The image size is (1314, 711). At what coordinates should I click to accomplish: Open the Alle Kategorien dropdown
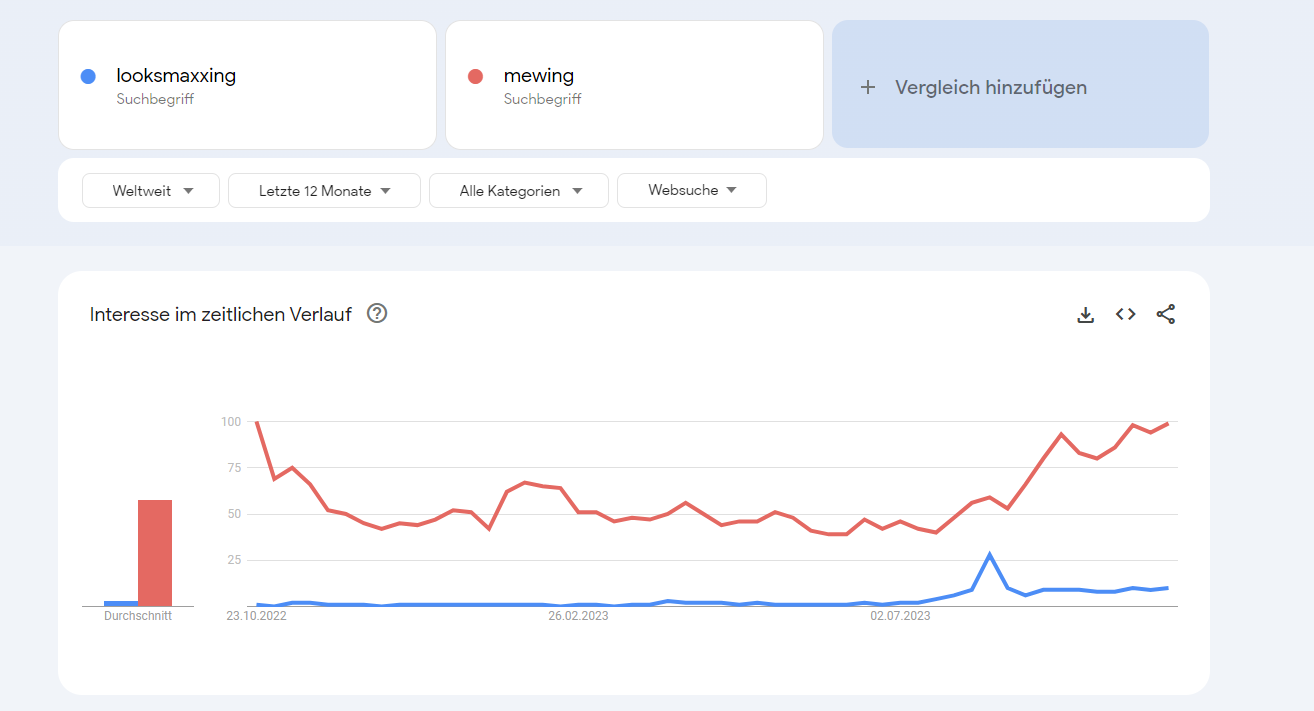519,190
